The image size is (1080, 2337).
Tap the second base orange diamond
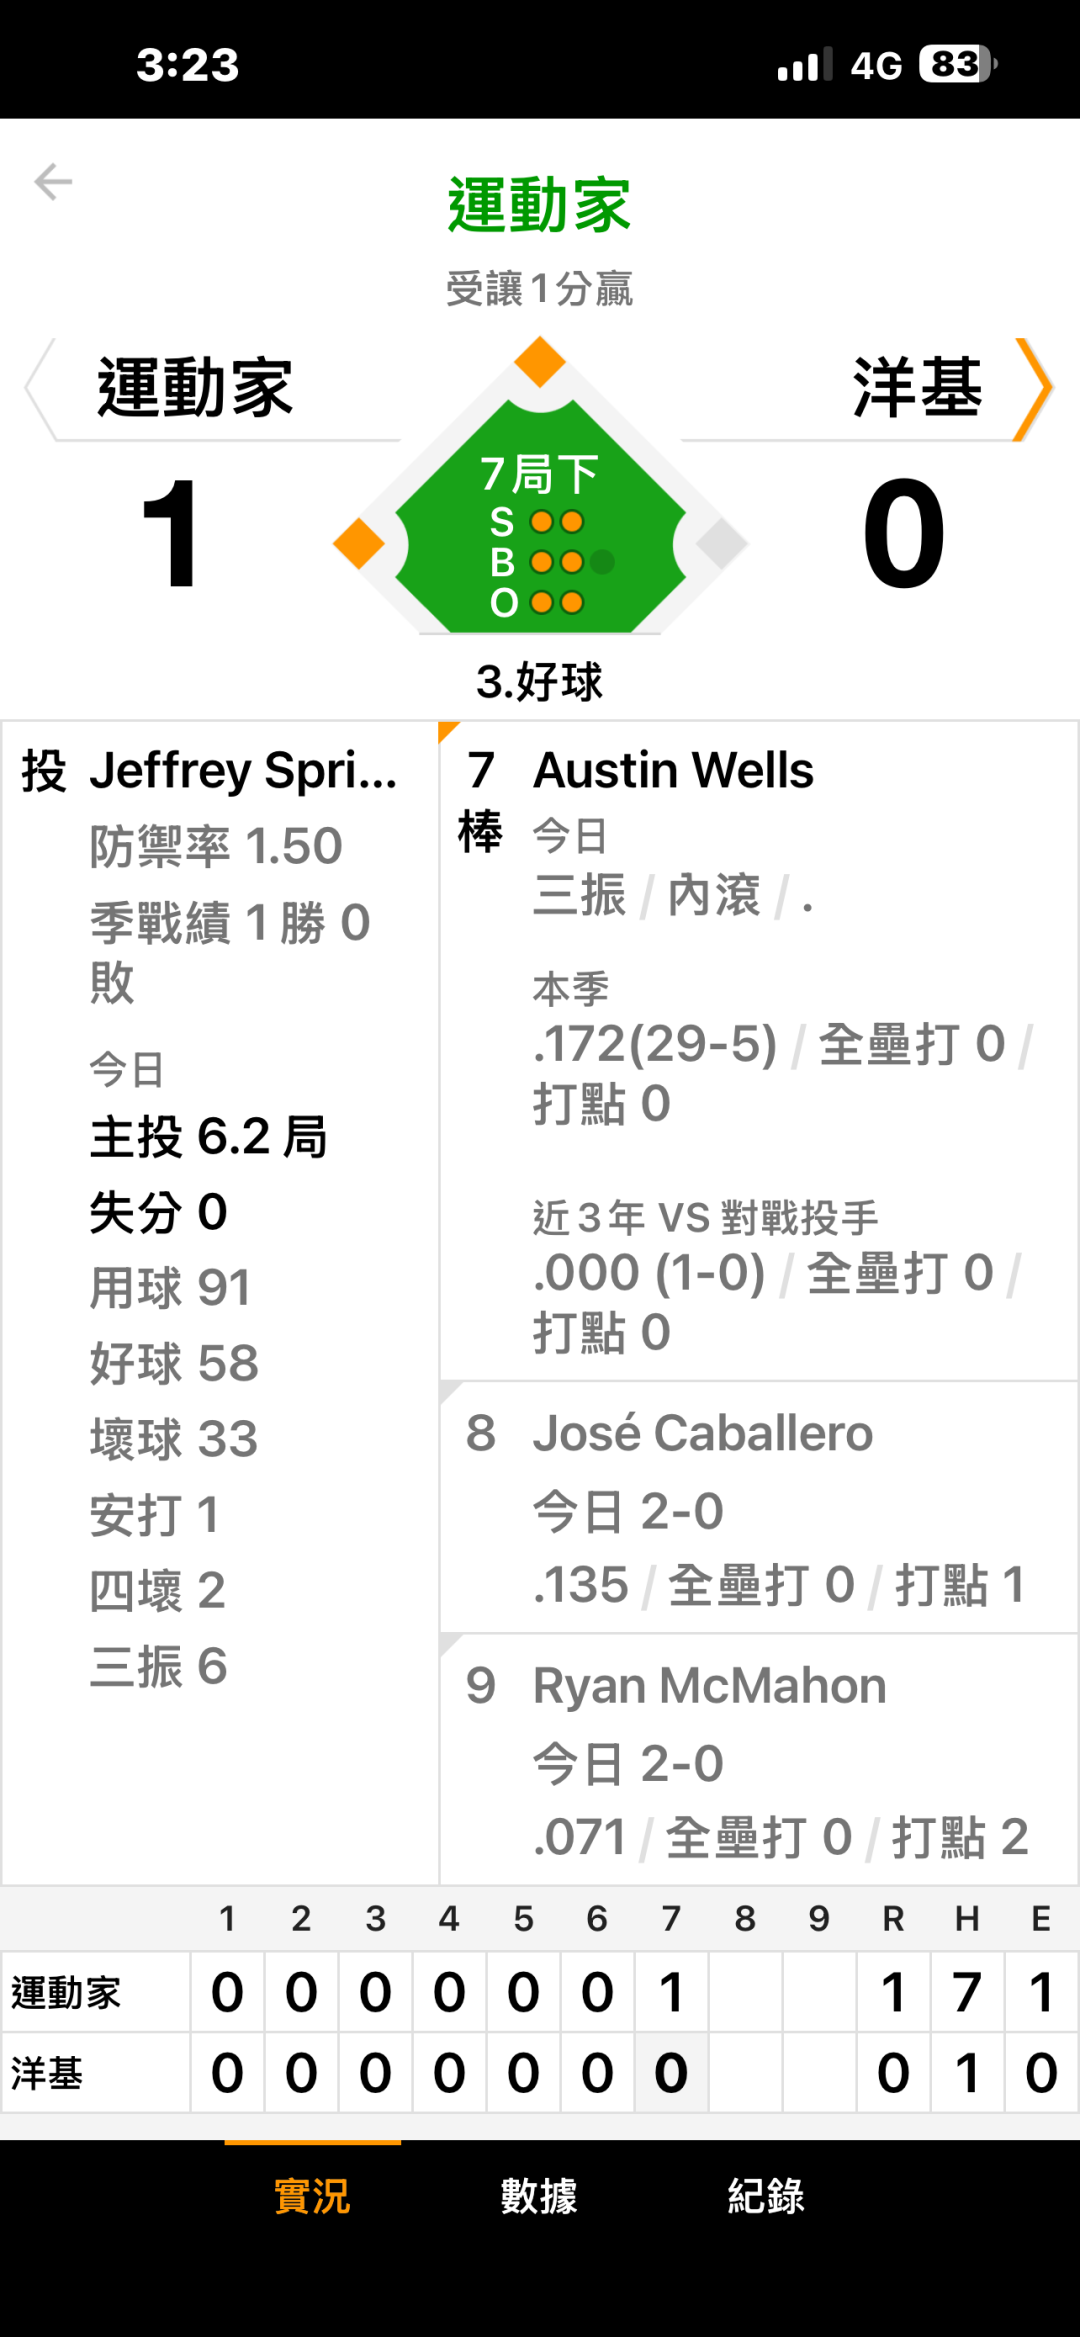tap(540, 362)
